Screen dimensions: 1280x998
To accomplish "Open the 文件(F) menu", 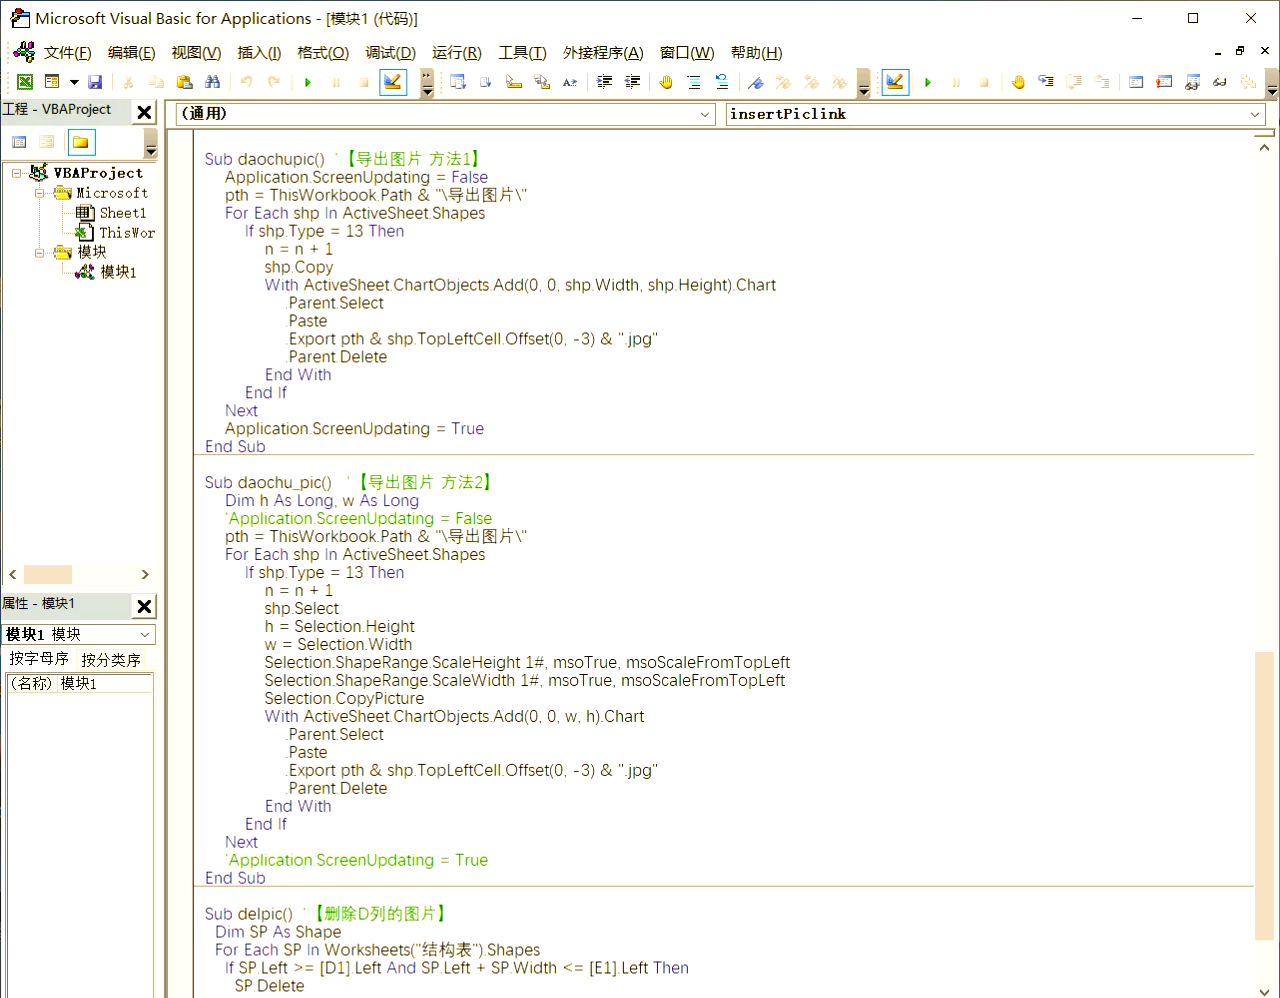I will [x=67, y=53].
